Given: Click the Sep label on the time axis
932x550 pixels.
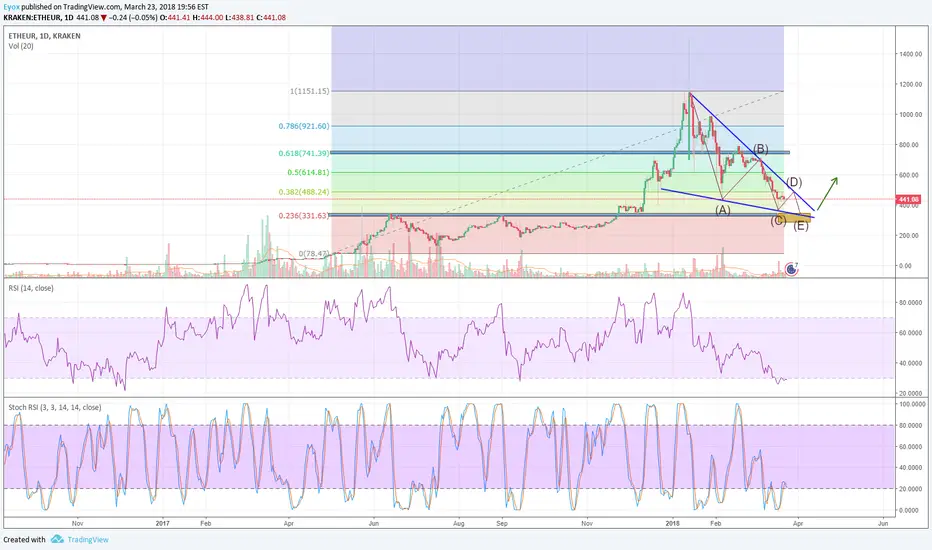Looking at the screenshot, I should point(502,524).
